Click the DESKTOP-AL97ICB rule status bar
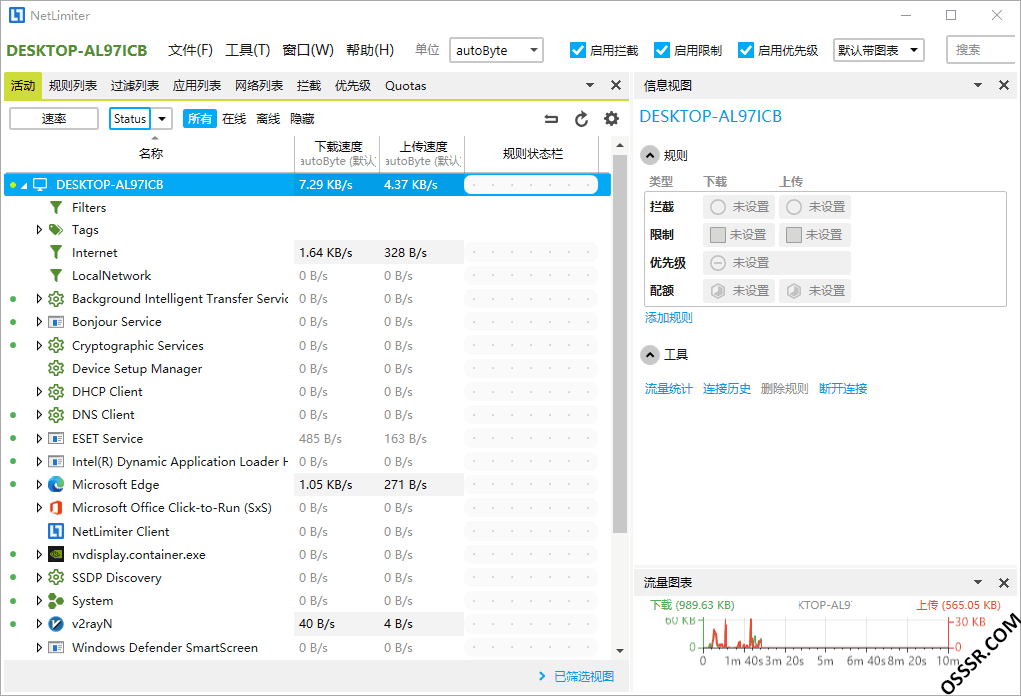Viewport: 1021px width, 696px height. tap(531, 185)
